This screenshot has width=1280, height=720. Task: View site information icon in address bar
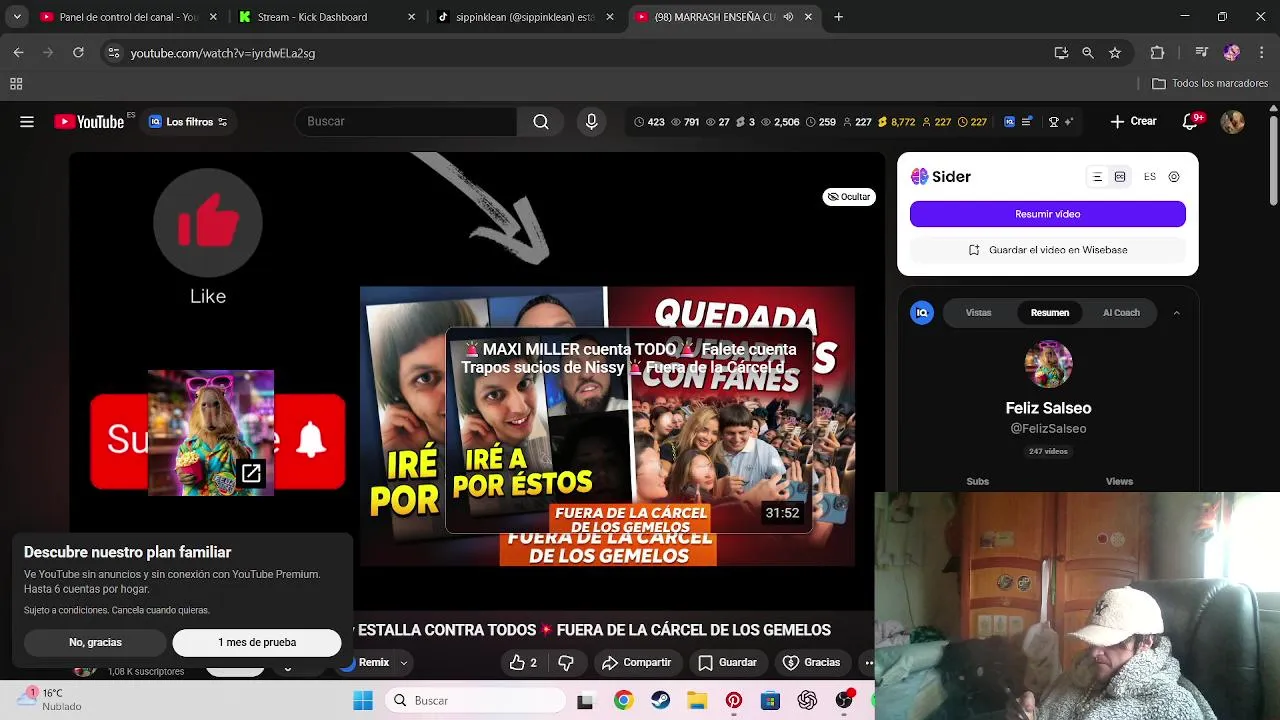pos(114,53)
